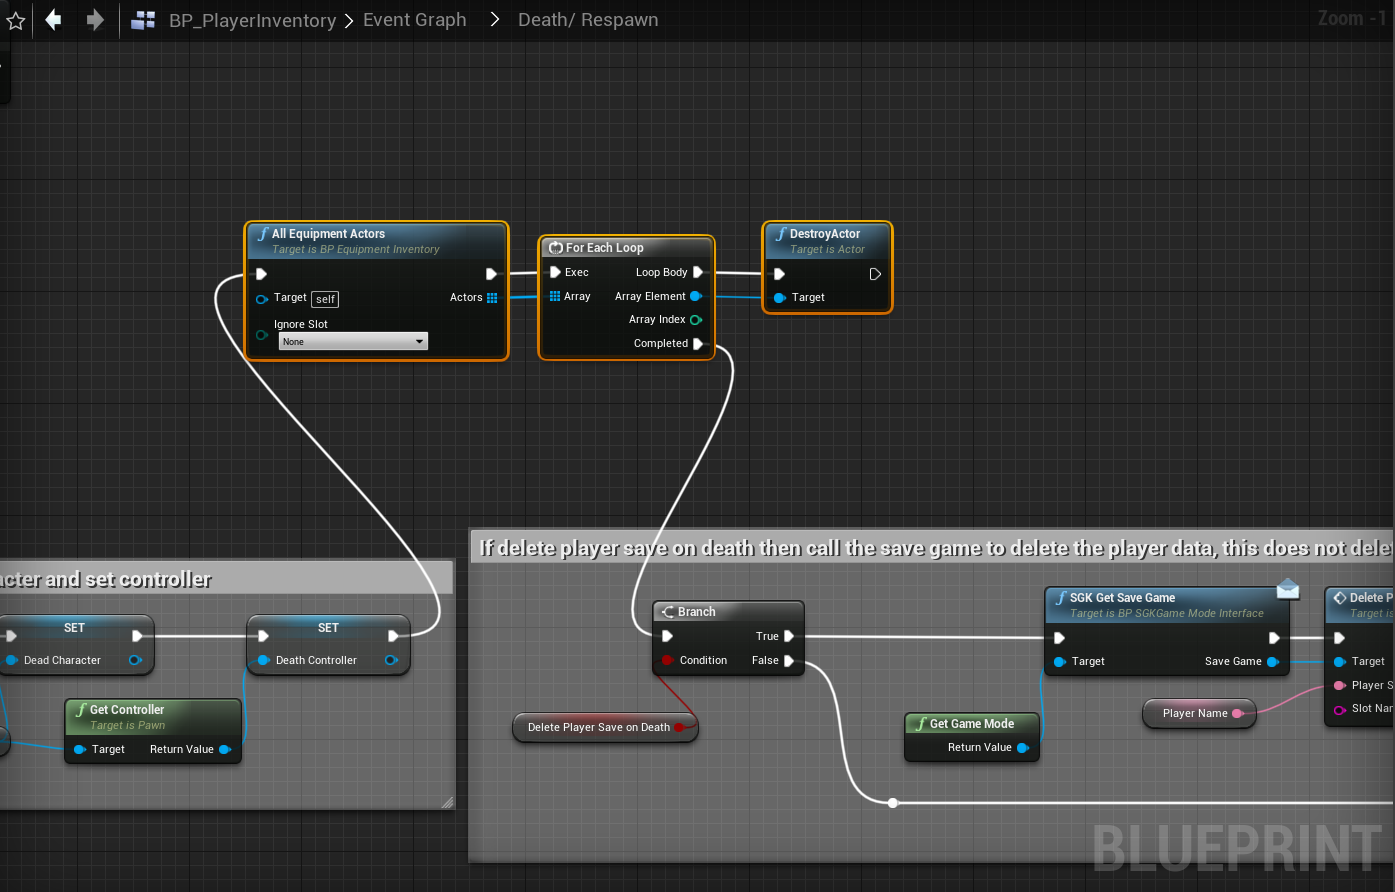Click the self field on Target pin

point(325,299)
